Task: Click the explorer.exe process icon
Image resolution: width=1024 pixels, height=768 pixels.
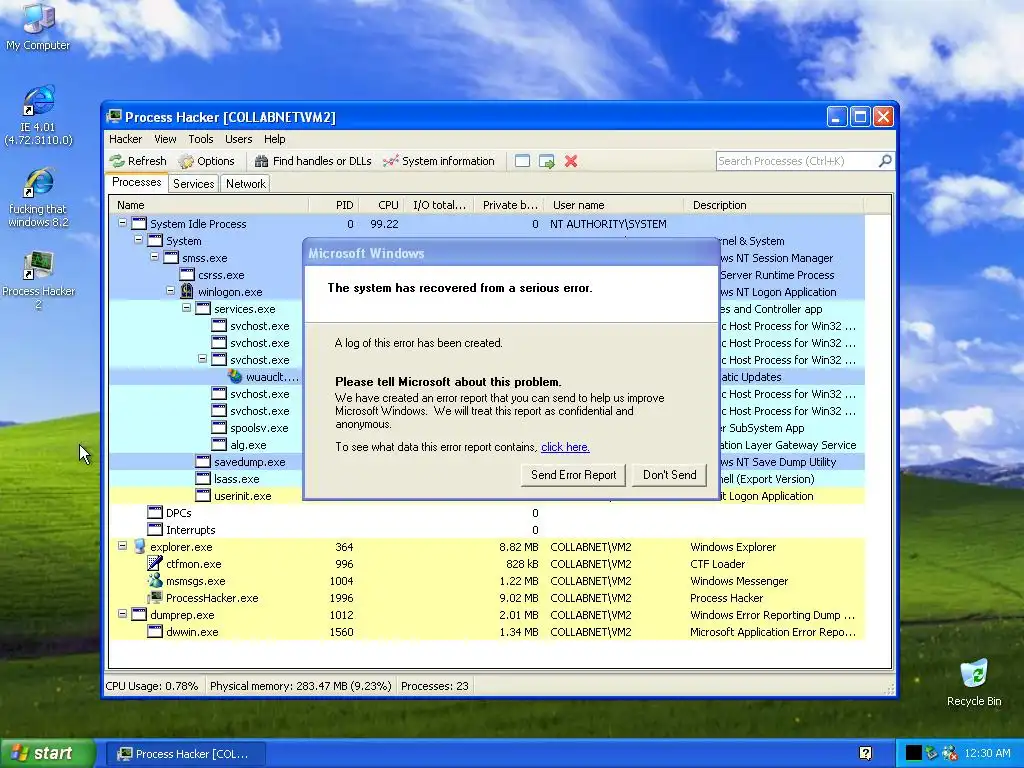Action: (x=139, y=547)
